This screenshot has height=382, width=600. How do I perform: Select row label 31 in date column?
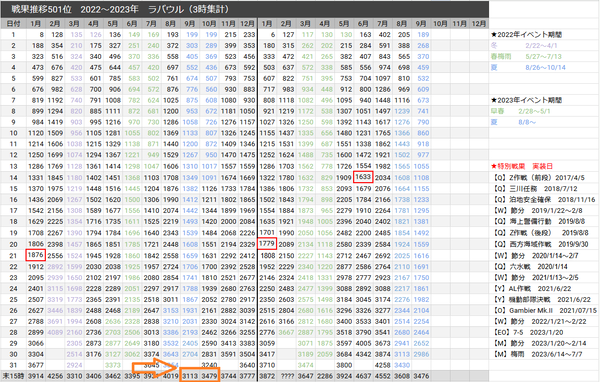13,365
